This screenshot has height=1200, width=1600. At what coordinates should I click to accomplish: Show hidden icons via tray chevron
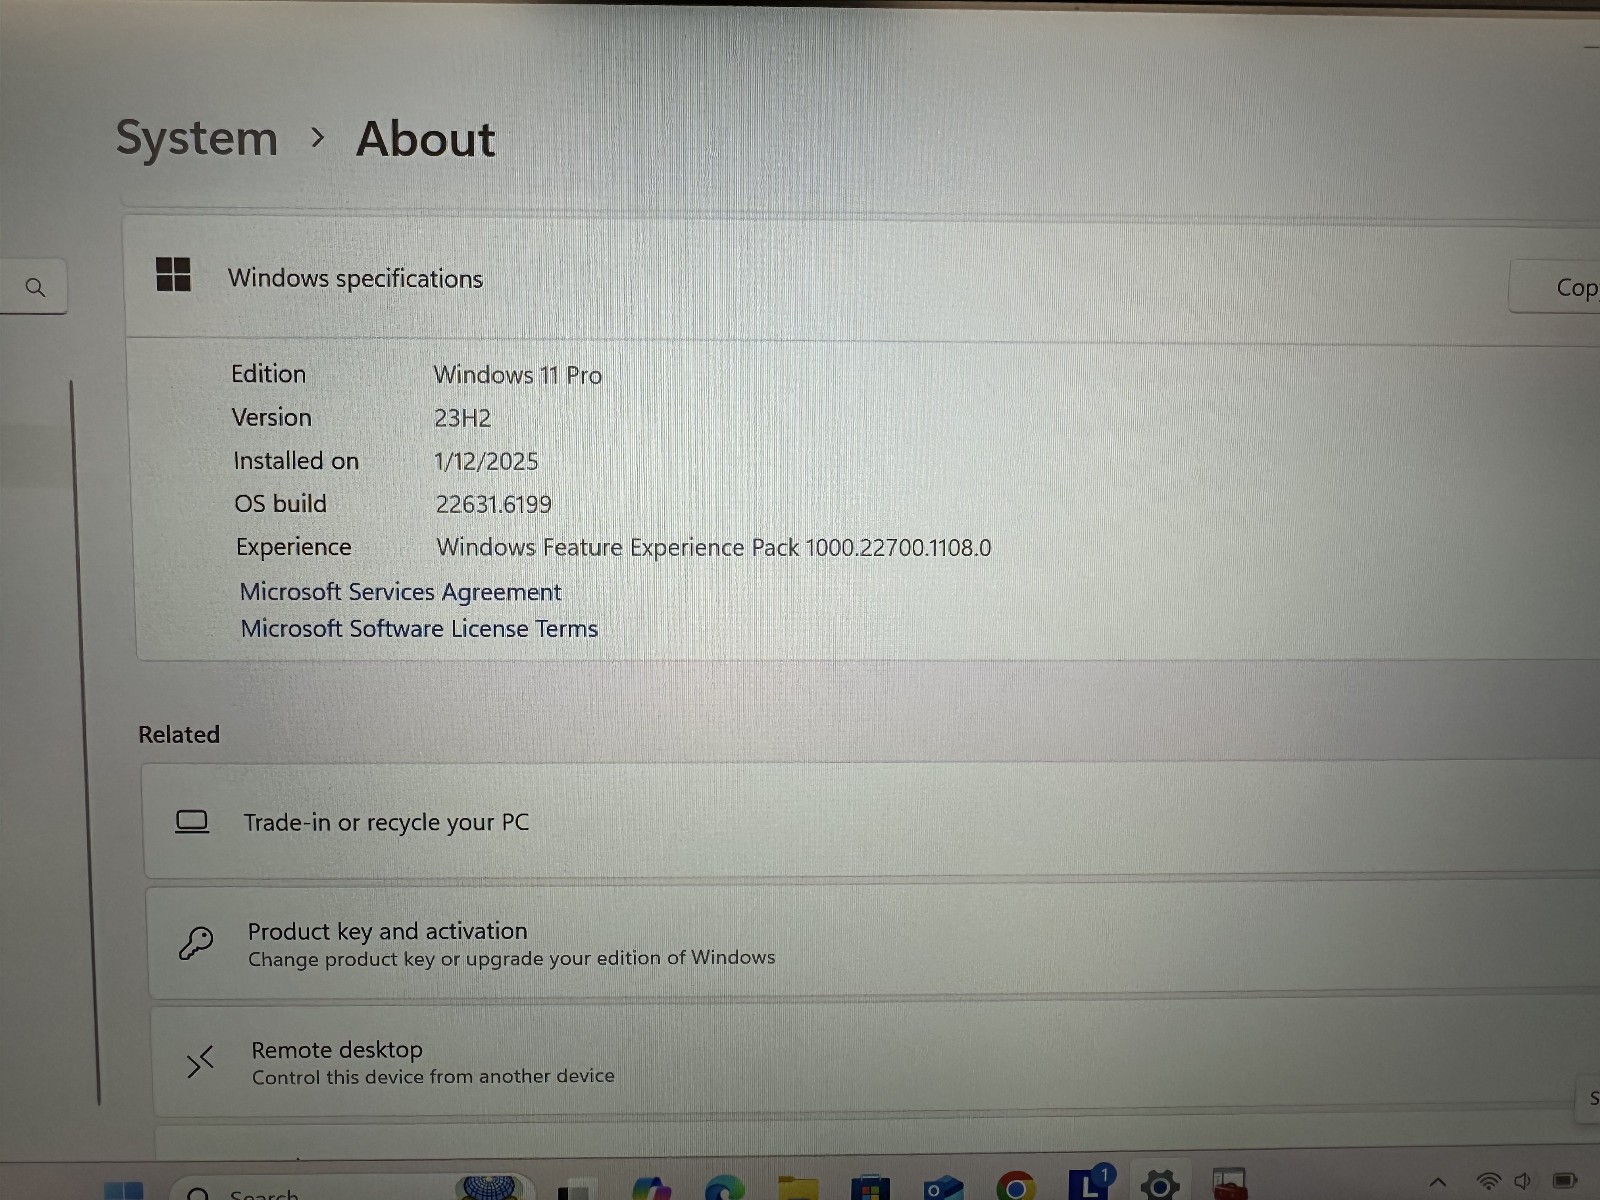pos(1438,1182)
